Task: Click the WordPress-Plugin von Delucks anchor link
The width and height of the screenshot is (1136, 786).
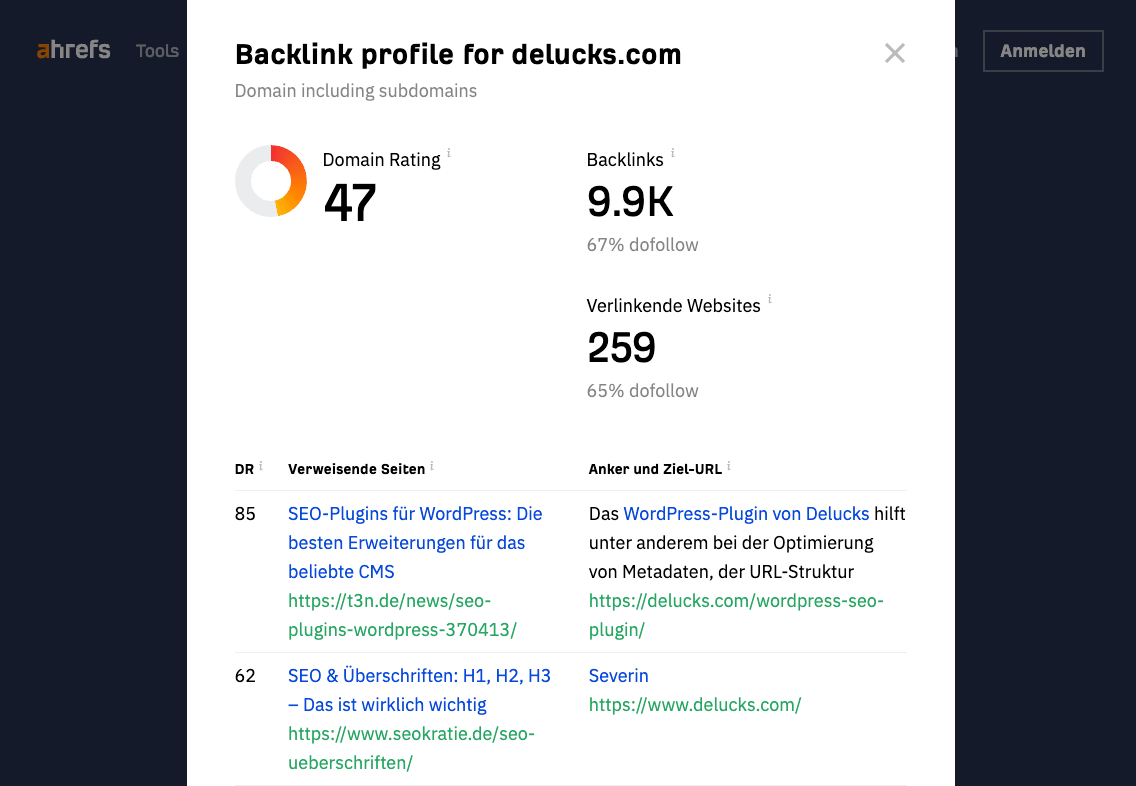Action: tap(746, 514)
